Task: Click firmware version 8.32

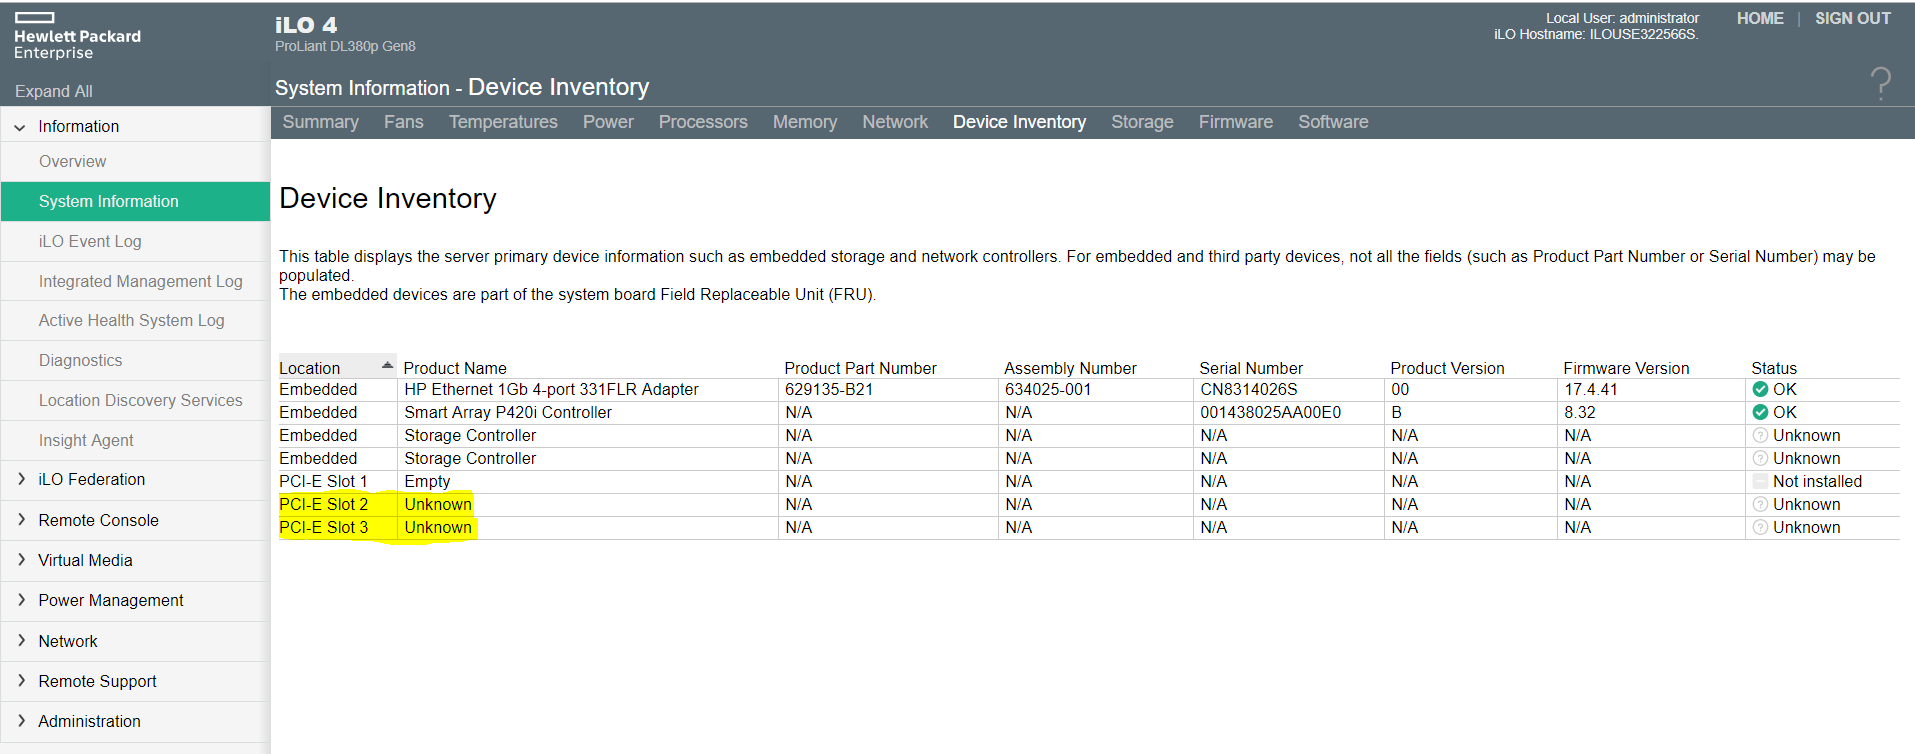Action: click(x=1580, y=412)
